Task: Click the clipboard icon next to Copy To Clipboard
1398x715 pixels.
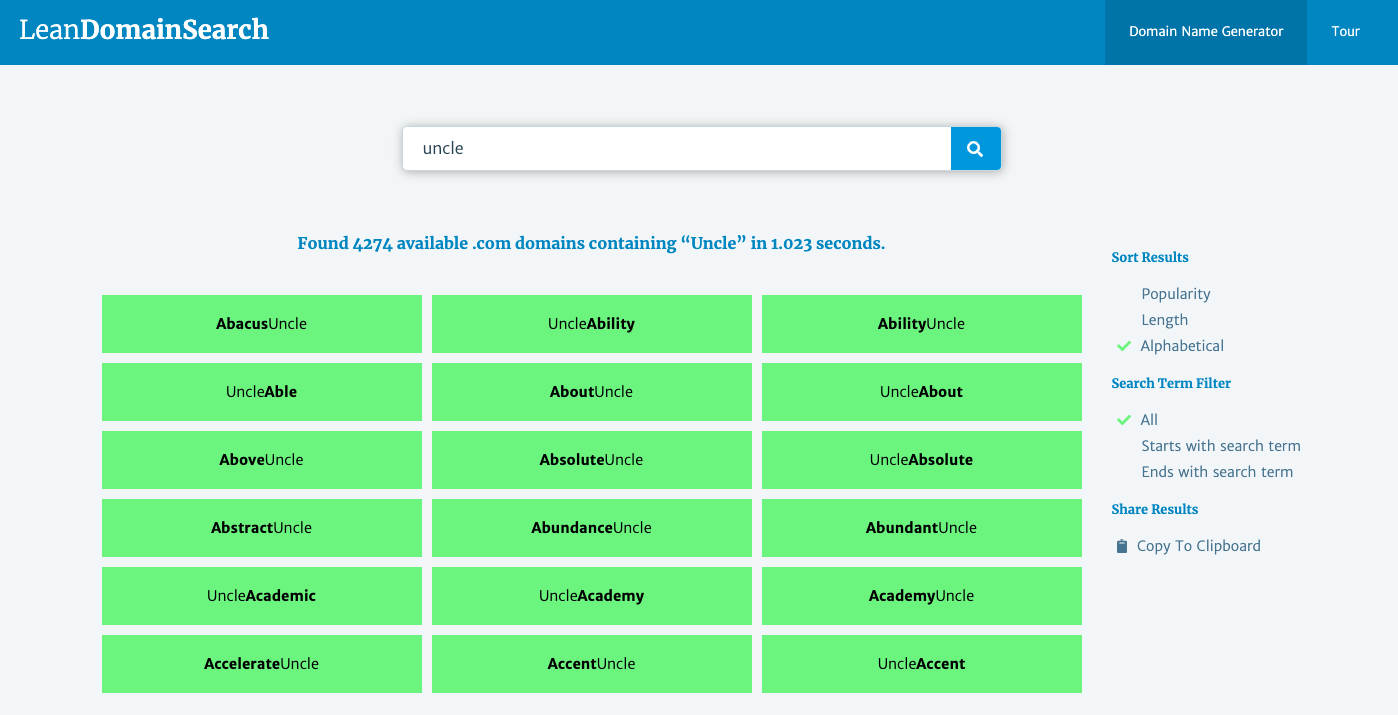Action: tap(1122, 546)
